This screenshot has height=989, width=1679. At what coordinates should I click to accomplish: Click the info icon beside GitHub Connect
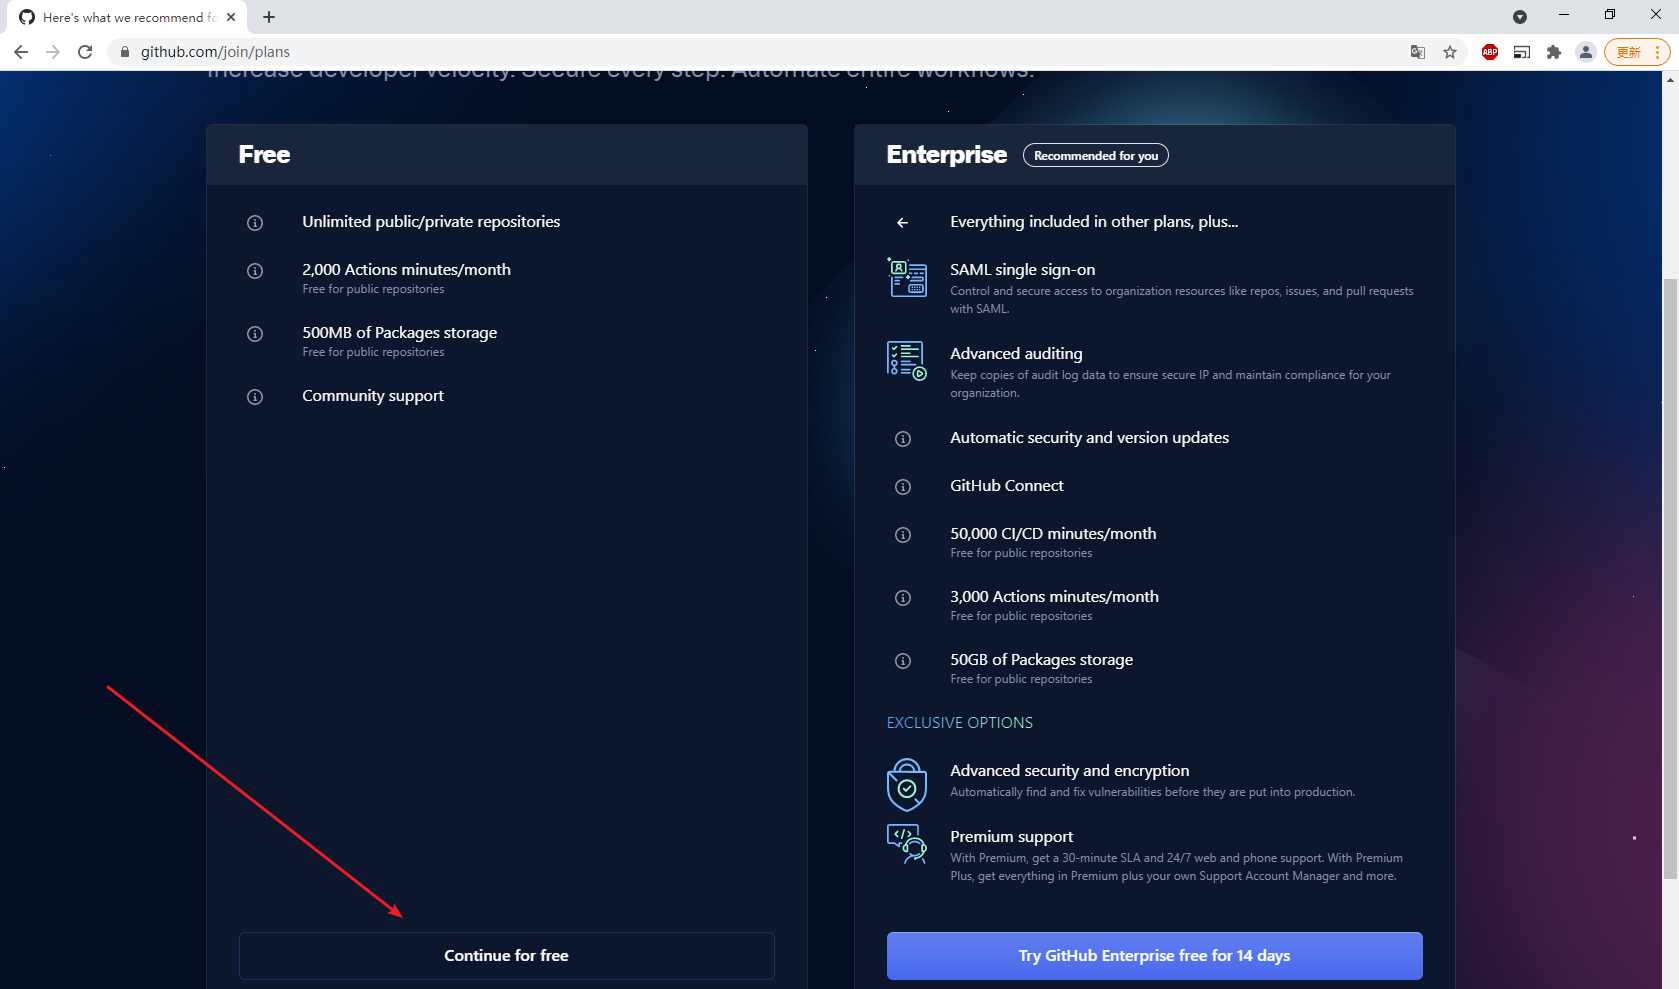[x=903, y=487]
